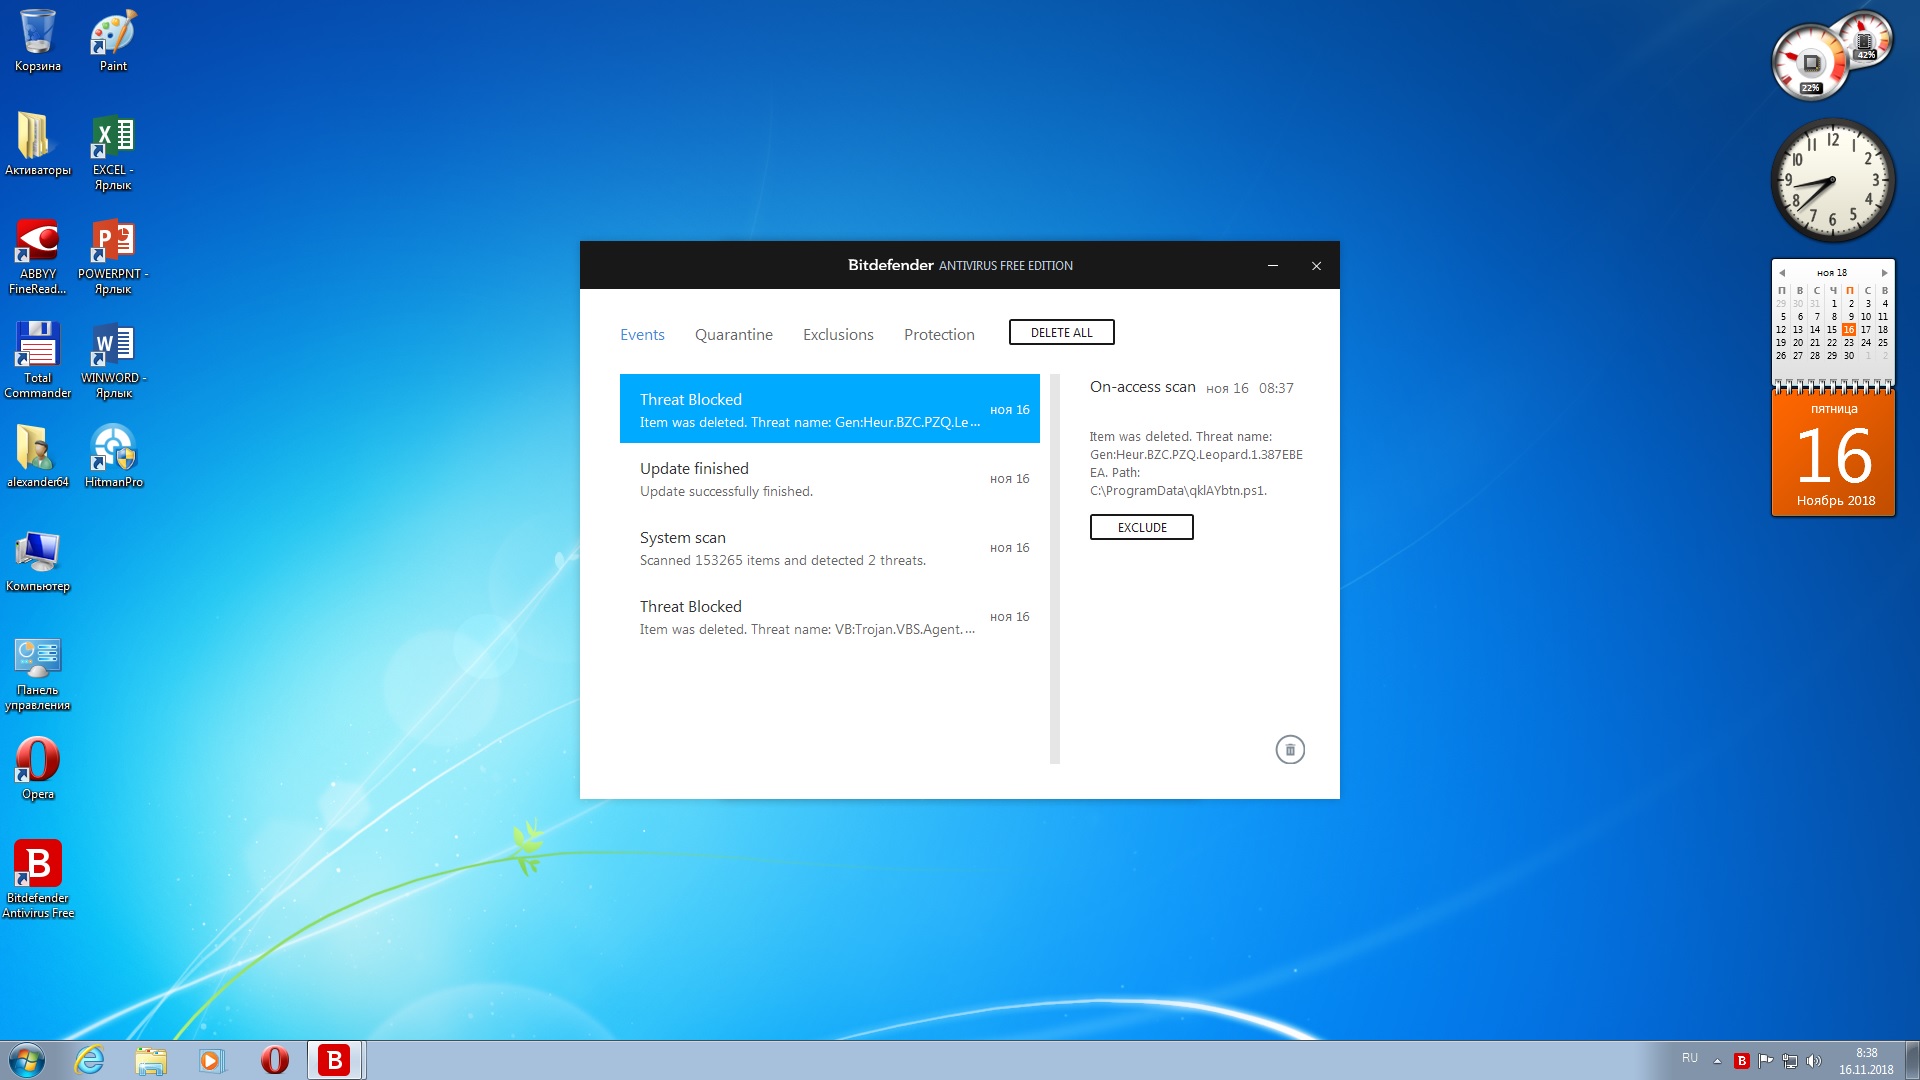Click the volume speaker icon in the tray
1920x1080 pixels.
(x=1814, y=1061)
